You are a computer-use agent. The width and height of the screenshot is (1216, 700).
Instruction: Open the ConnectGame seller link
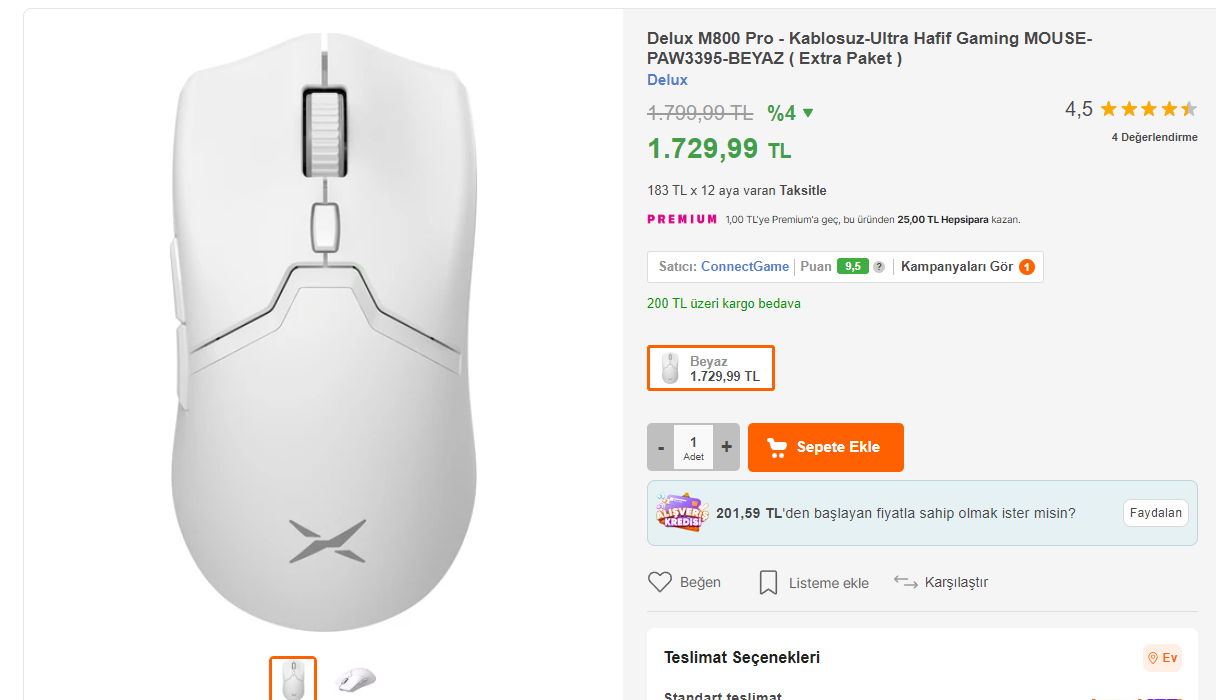coord(744,267)
